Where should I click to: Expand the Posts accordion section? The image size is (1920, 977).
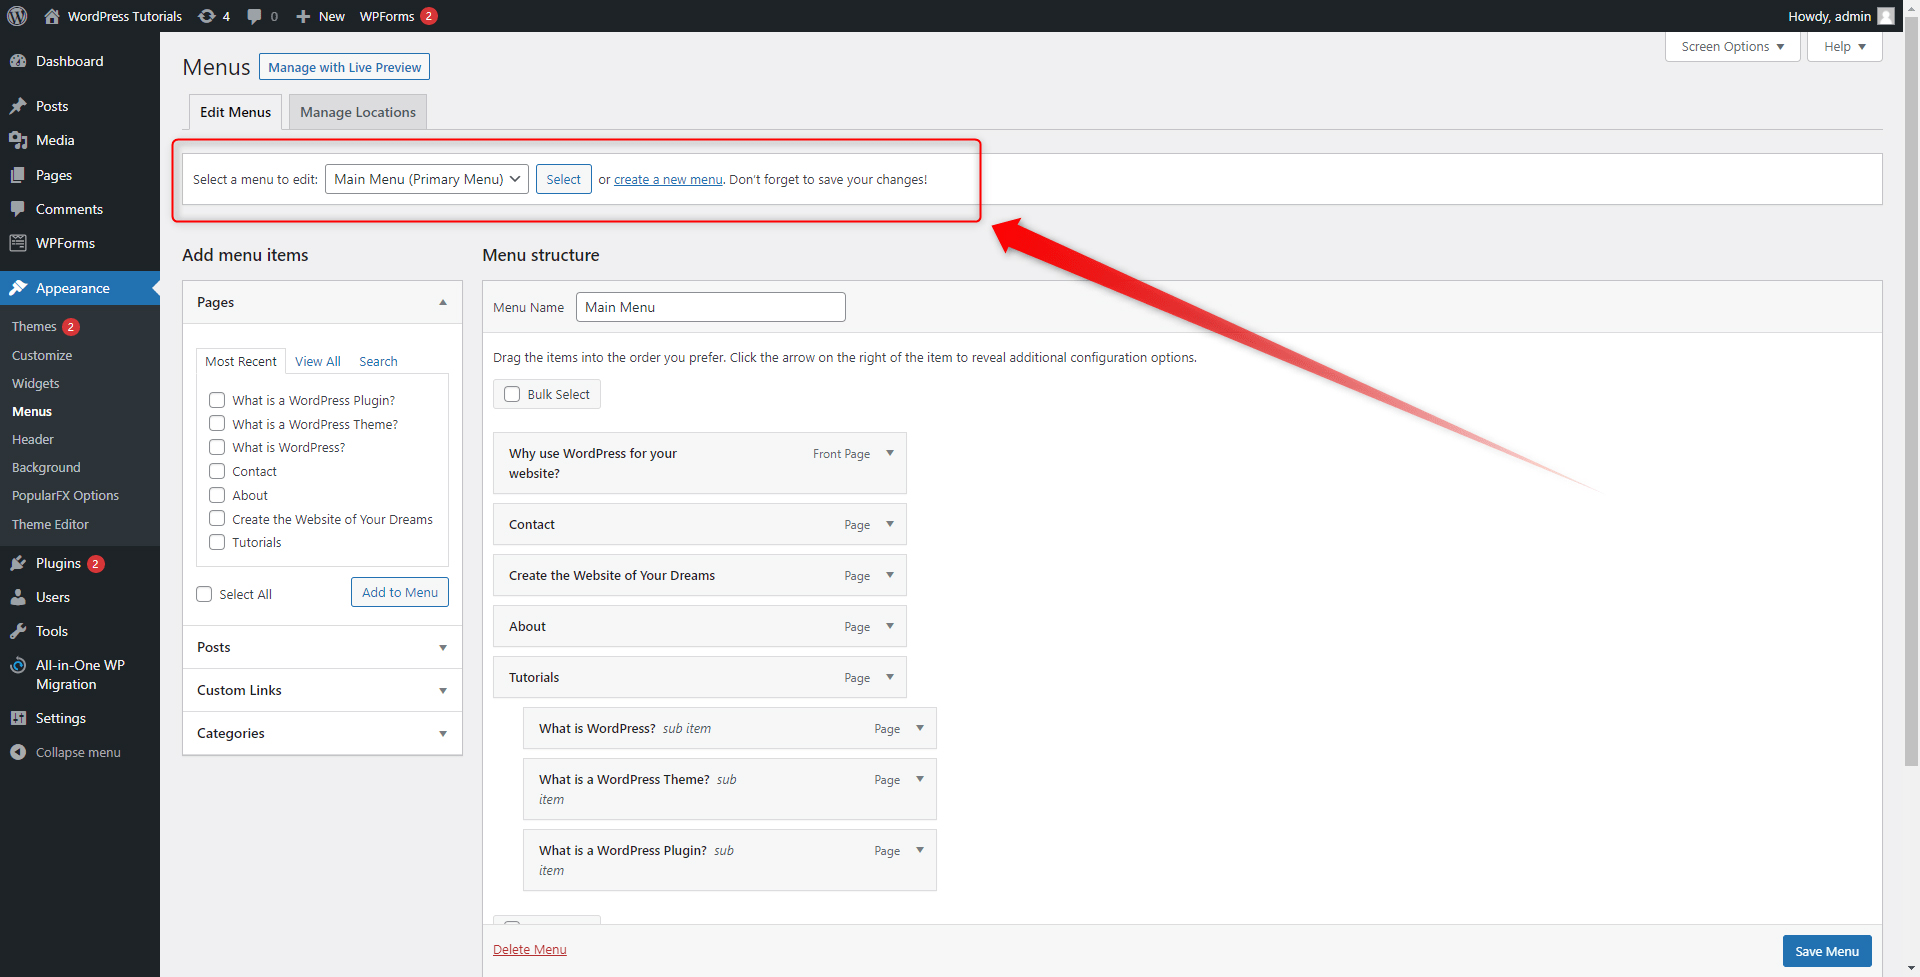[322, 647]
